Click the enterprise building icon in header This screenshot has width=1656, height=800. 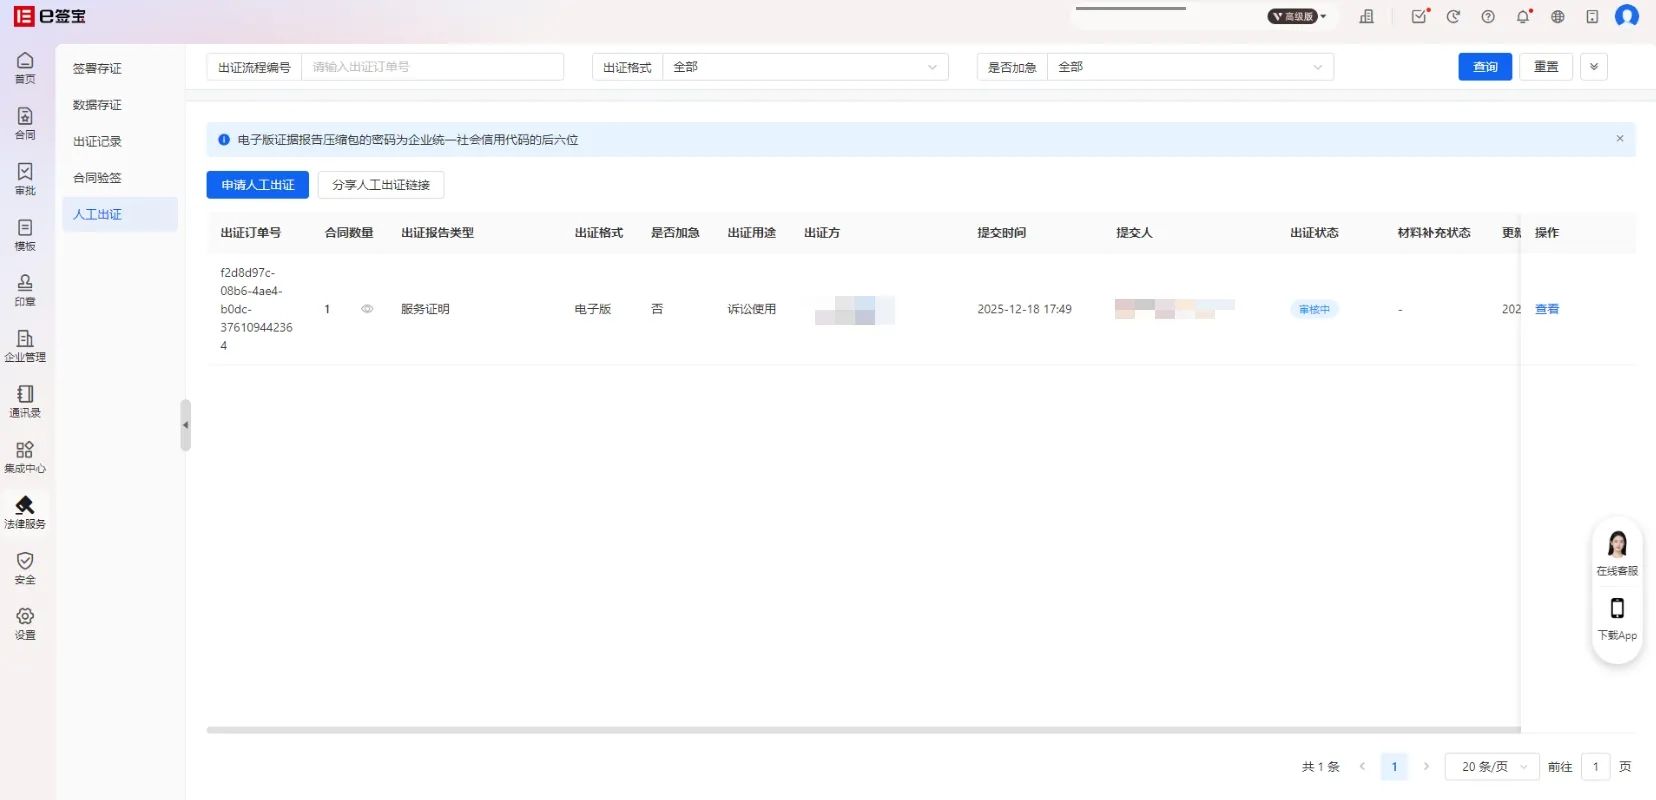(1367, 16)
